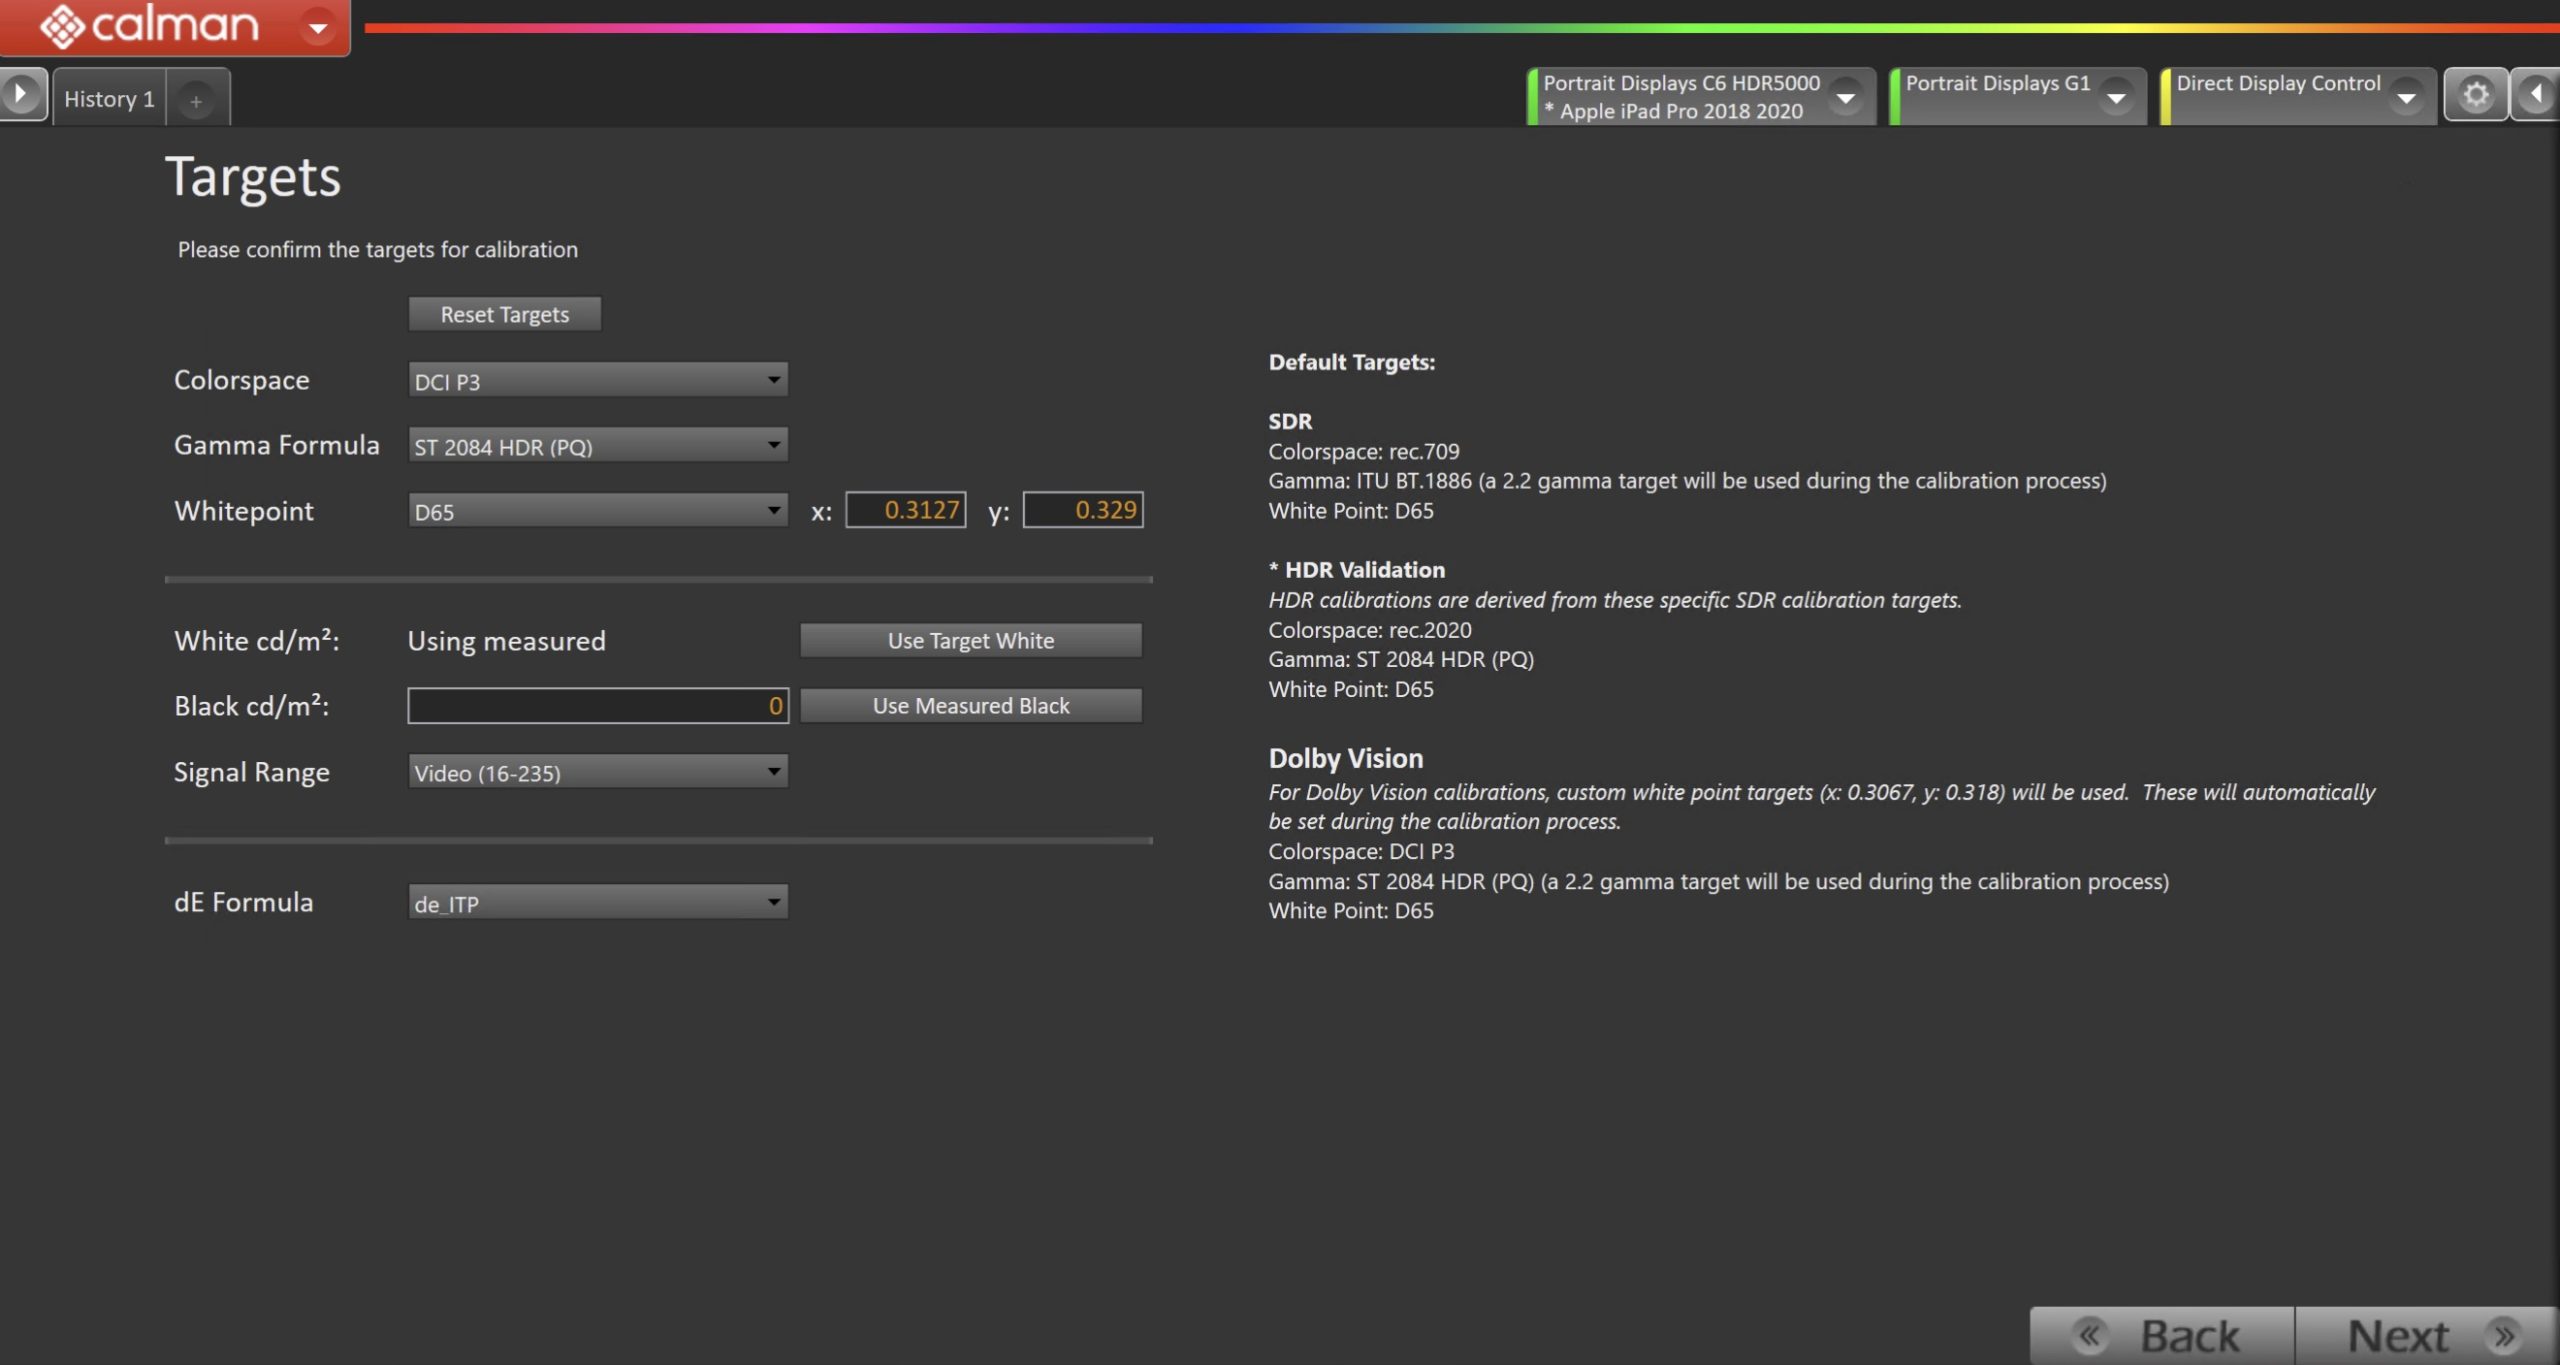The width and height of the screenshot is (2560, 1365).
Task: Switch to the History 1 tab
Action: pos(109,99)
